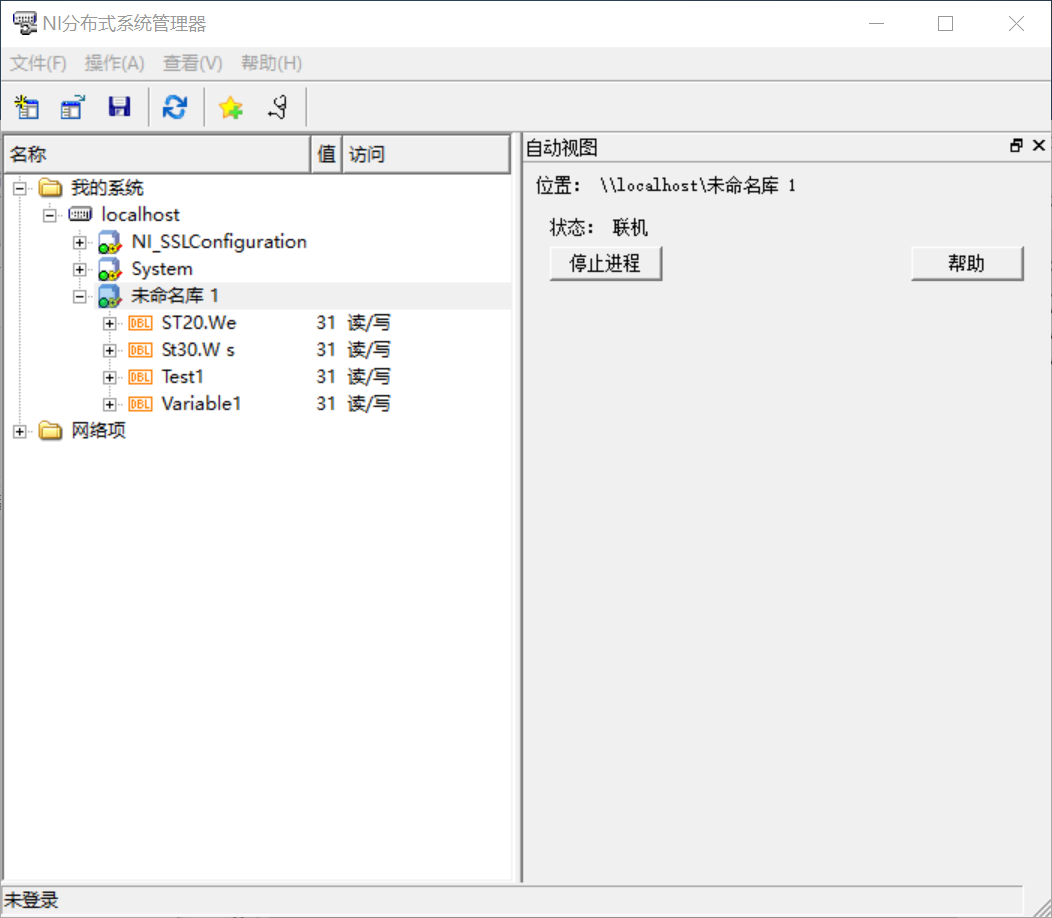This screenshot has width=1052, height=918.
Task: Close the 自动视图 panel
Action: 1039,146
